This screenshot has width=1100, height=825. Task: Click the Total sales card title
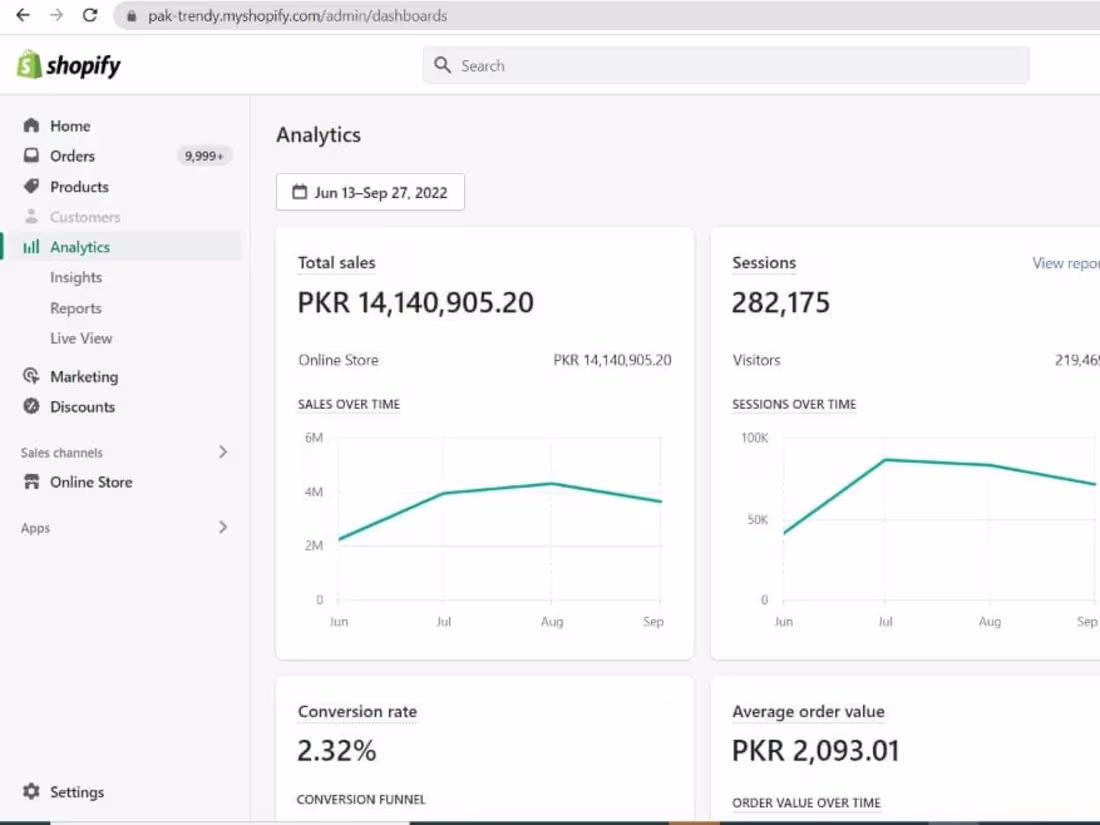(337, 262)
